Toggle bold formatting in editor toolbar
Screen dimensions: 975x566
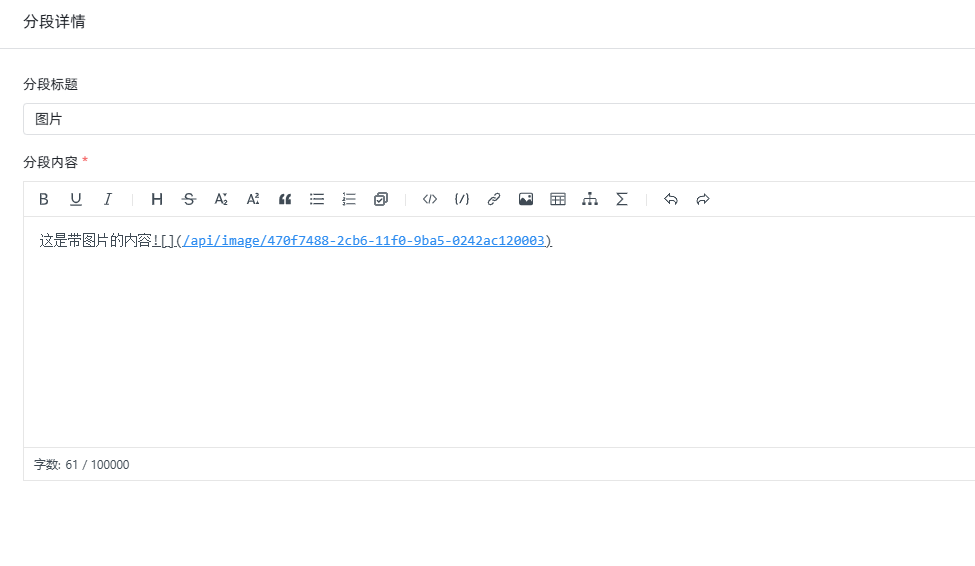(x=44, y=199)
